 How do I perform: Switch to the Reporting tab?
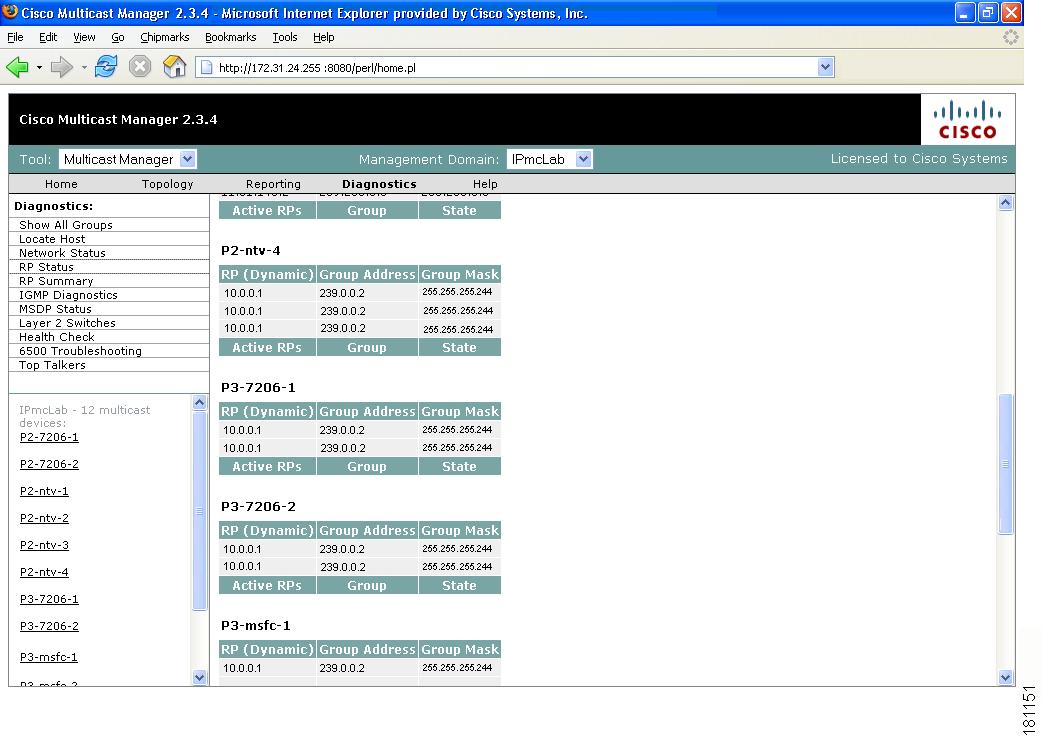[273, 184]
